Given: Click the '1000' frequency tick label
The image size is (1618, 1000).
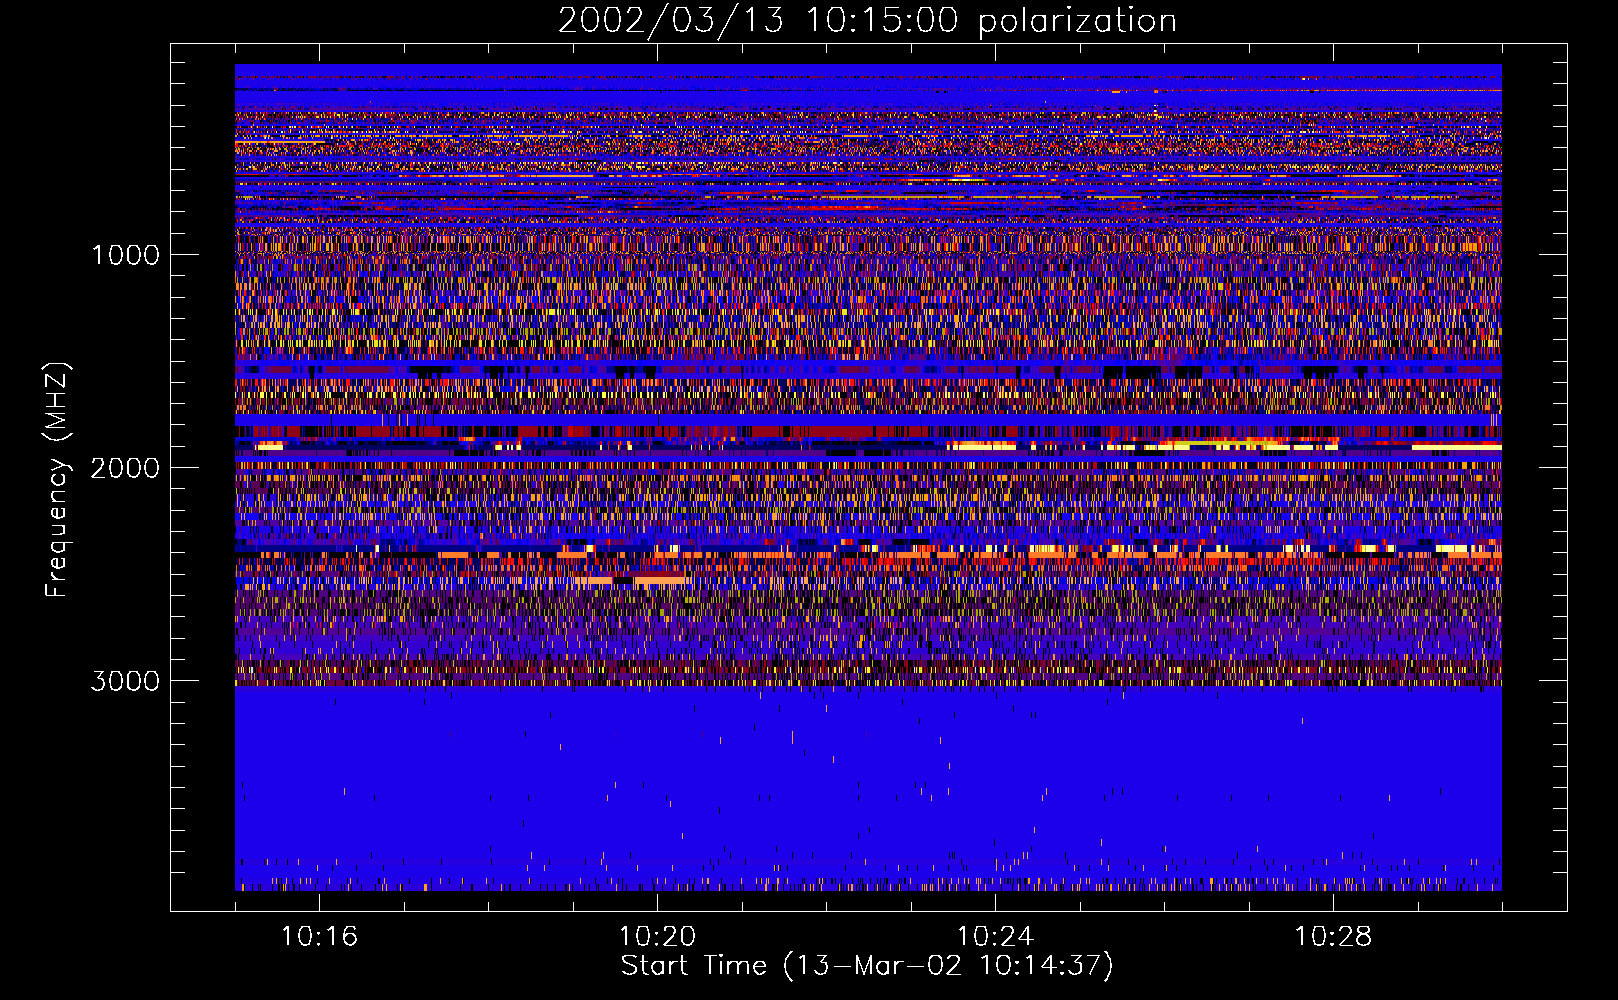Looking at the screenshot, I should click(126, 255).
